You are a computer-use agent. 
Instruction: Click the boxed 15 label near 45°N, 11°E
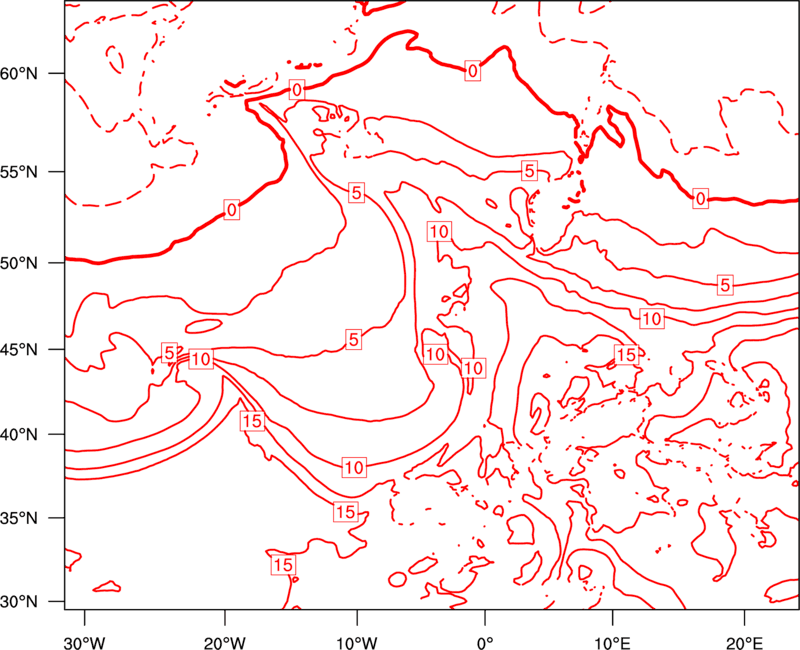(x=627, y=354)
